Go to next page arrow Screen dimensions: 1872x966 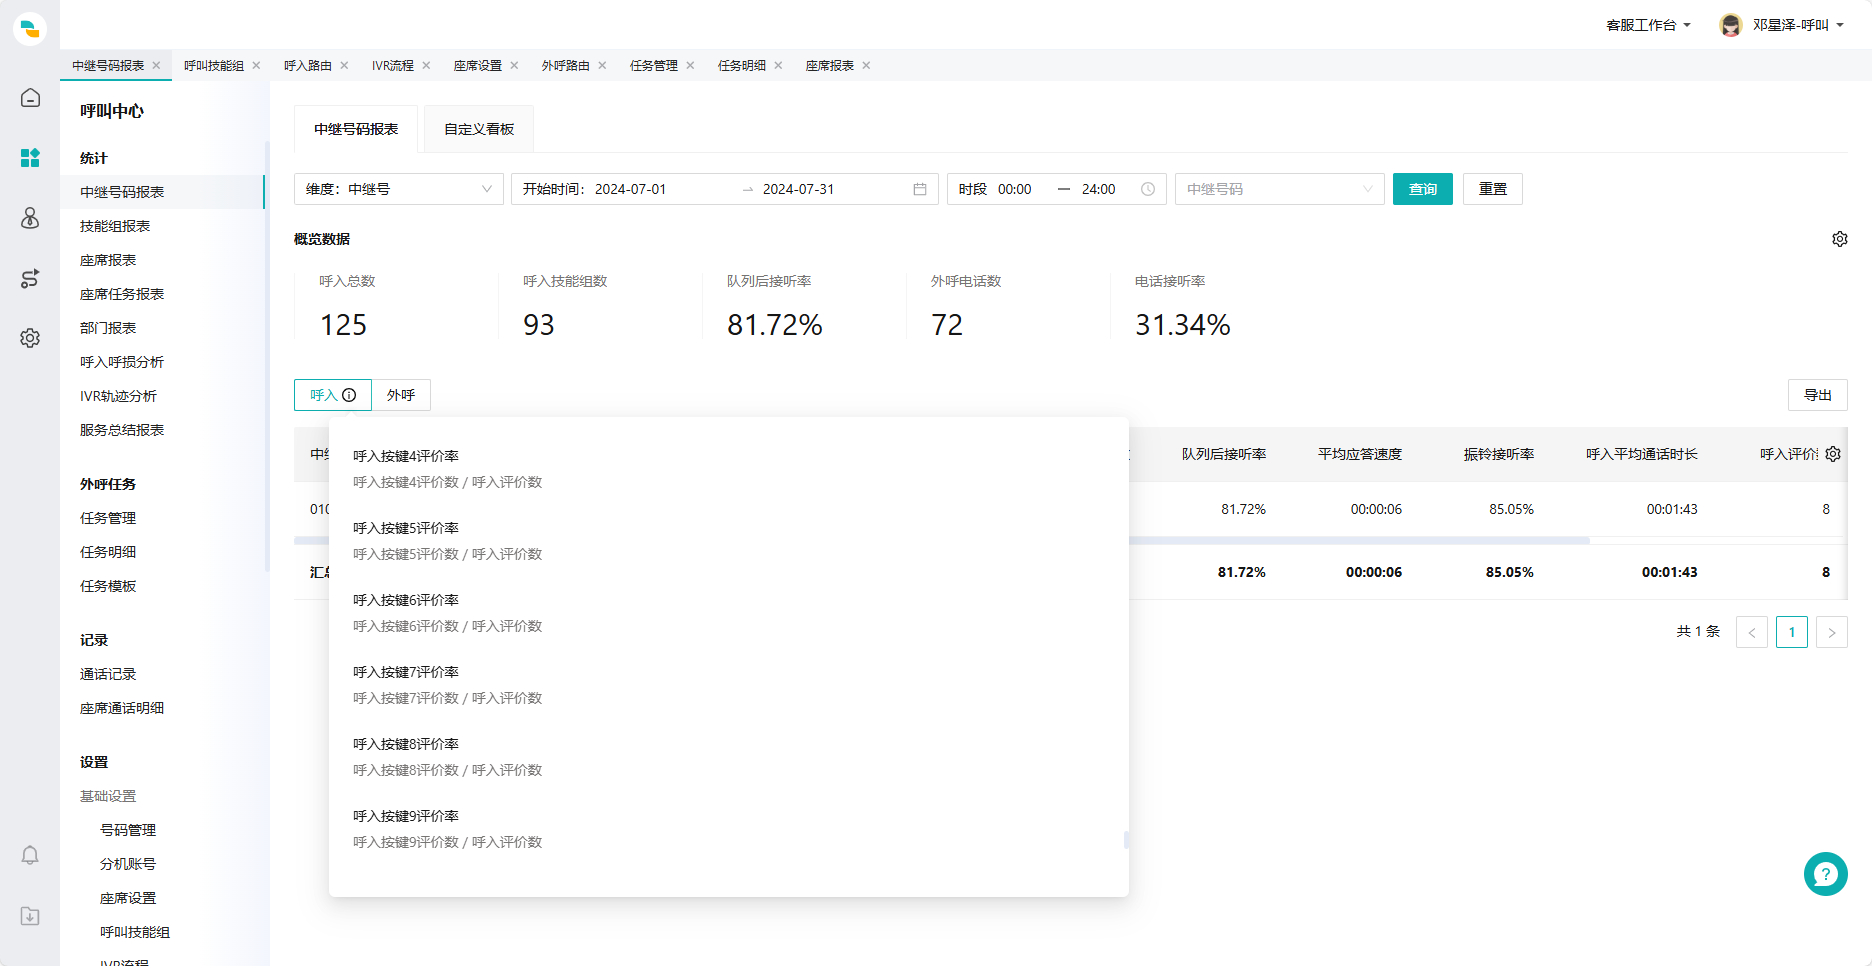tap(1832, 632)
